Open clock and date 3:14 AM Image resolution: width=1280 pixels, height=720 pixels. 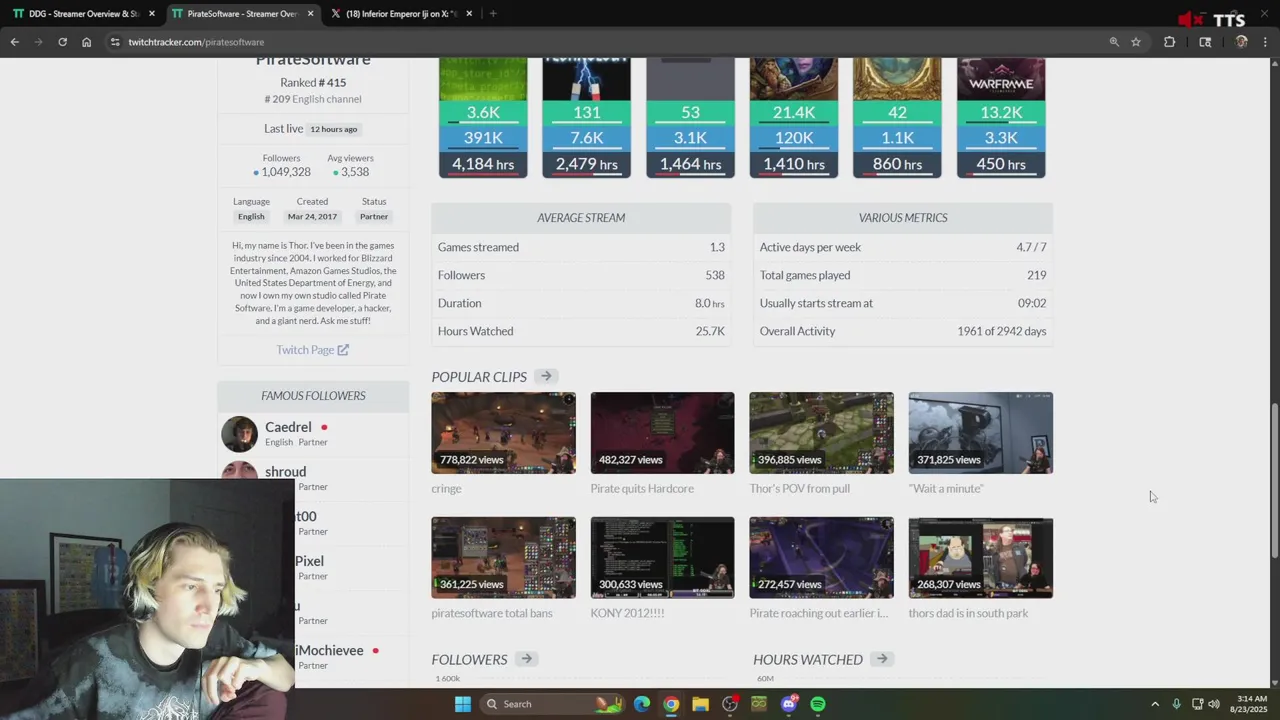click(x=1252, y=704)
